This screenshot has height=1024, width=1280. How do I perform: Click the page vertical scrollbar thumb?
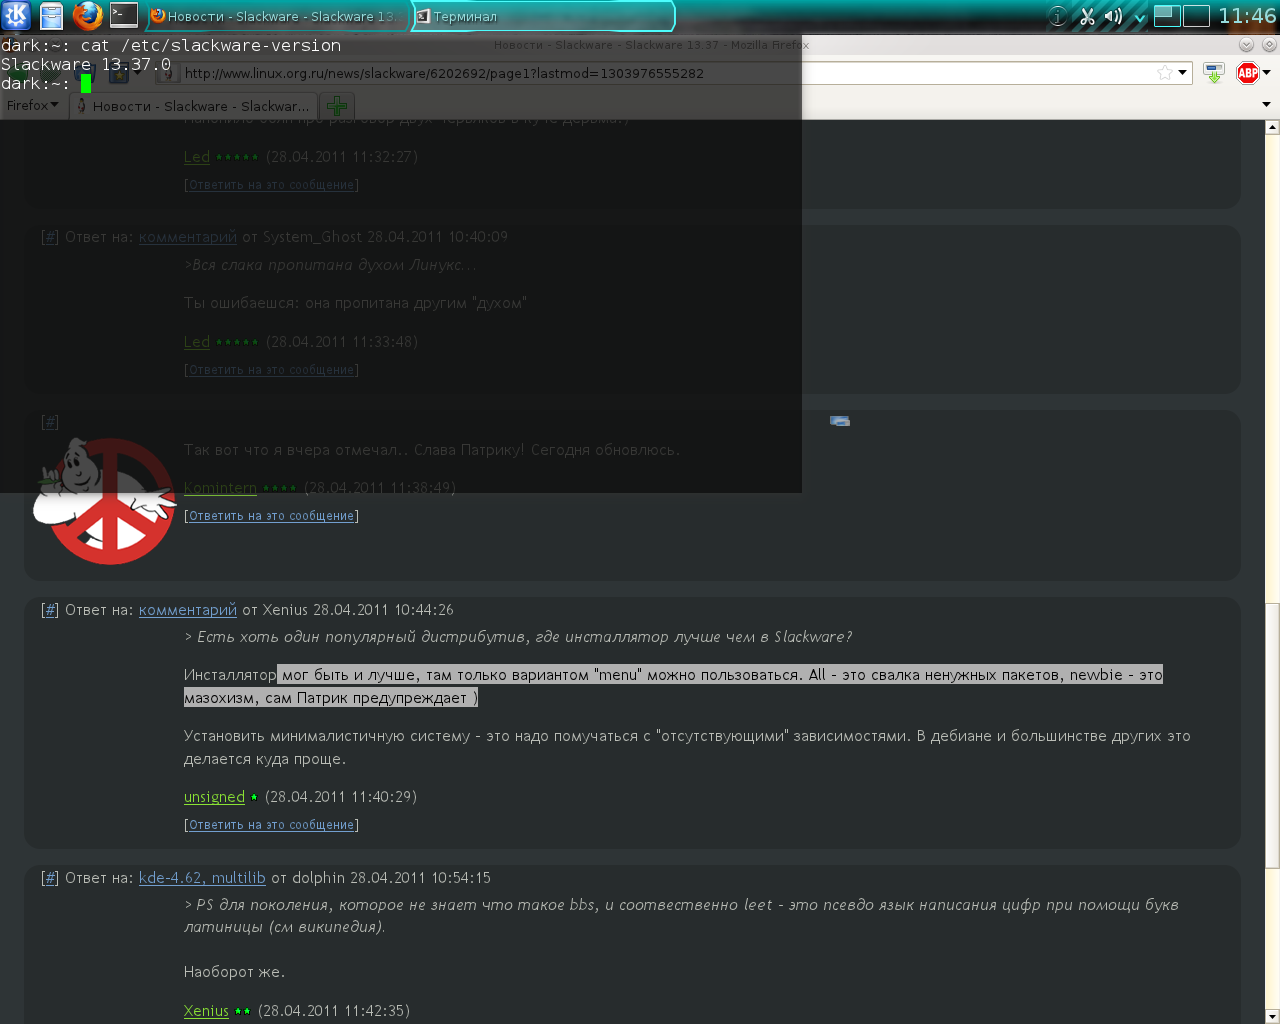click(1272, 735)
